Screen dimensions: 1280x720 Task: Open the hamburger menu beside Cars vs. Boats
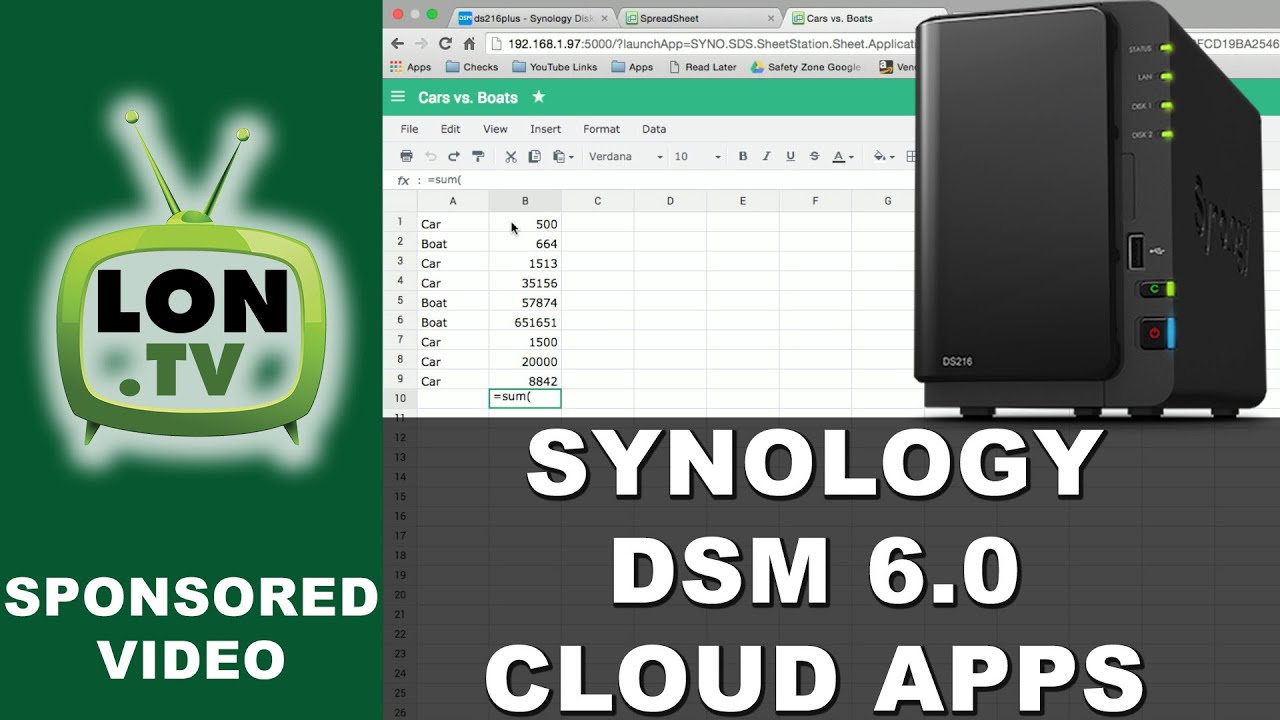(398, 97)
